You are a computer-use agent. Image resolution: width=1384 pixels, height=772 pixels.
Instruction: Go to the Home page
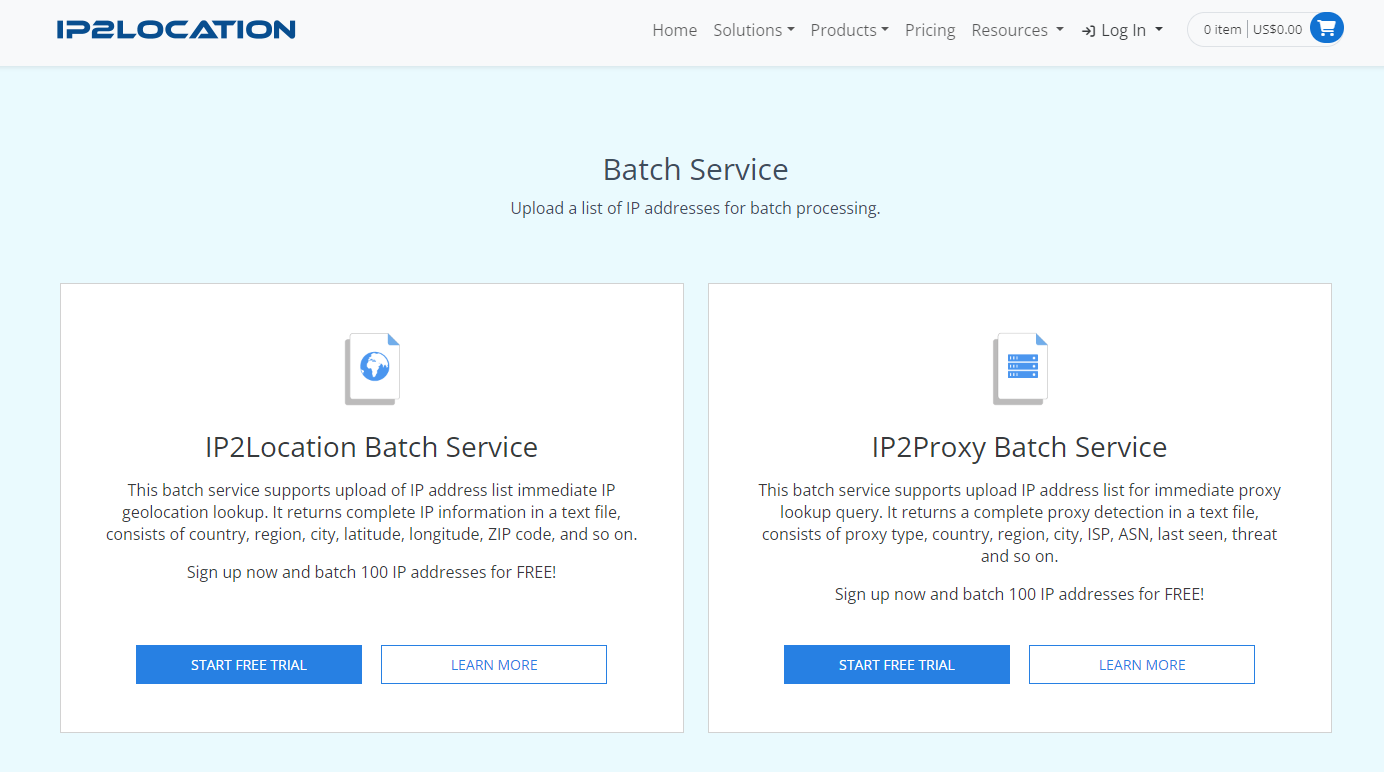pos(675,30)
